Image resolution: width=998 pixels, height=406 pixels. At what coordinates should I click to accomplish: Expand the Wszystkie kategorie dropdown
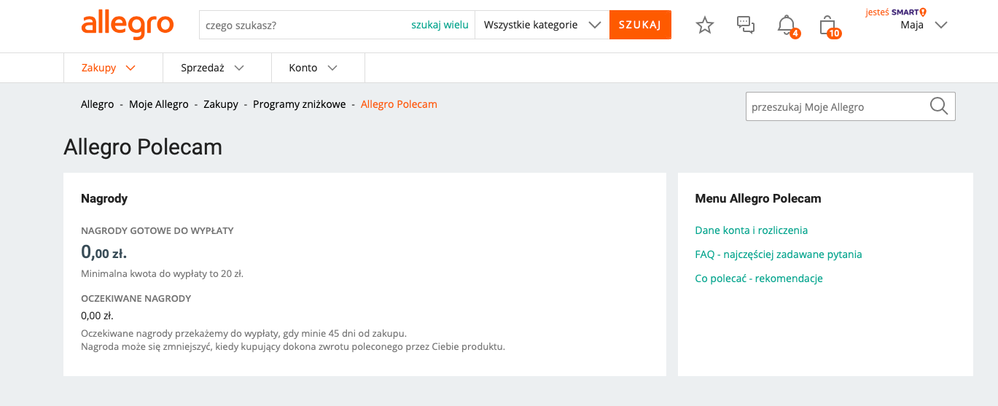point(541,25)
